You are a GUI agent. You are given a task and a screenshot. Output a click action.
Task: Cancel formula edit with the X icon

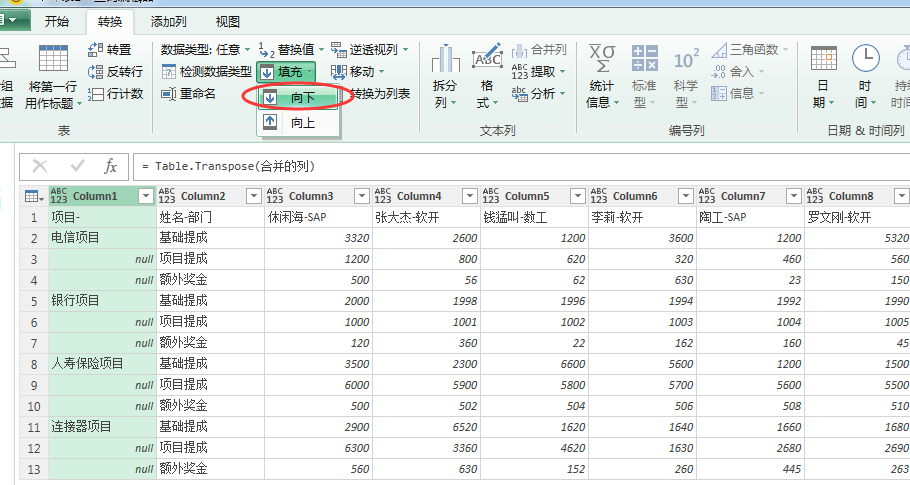(40, 167)
